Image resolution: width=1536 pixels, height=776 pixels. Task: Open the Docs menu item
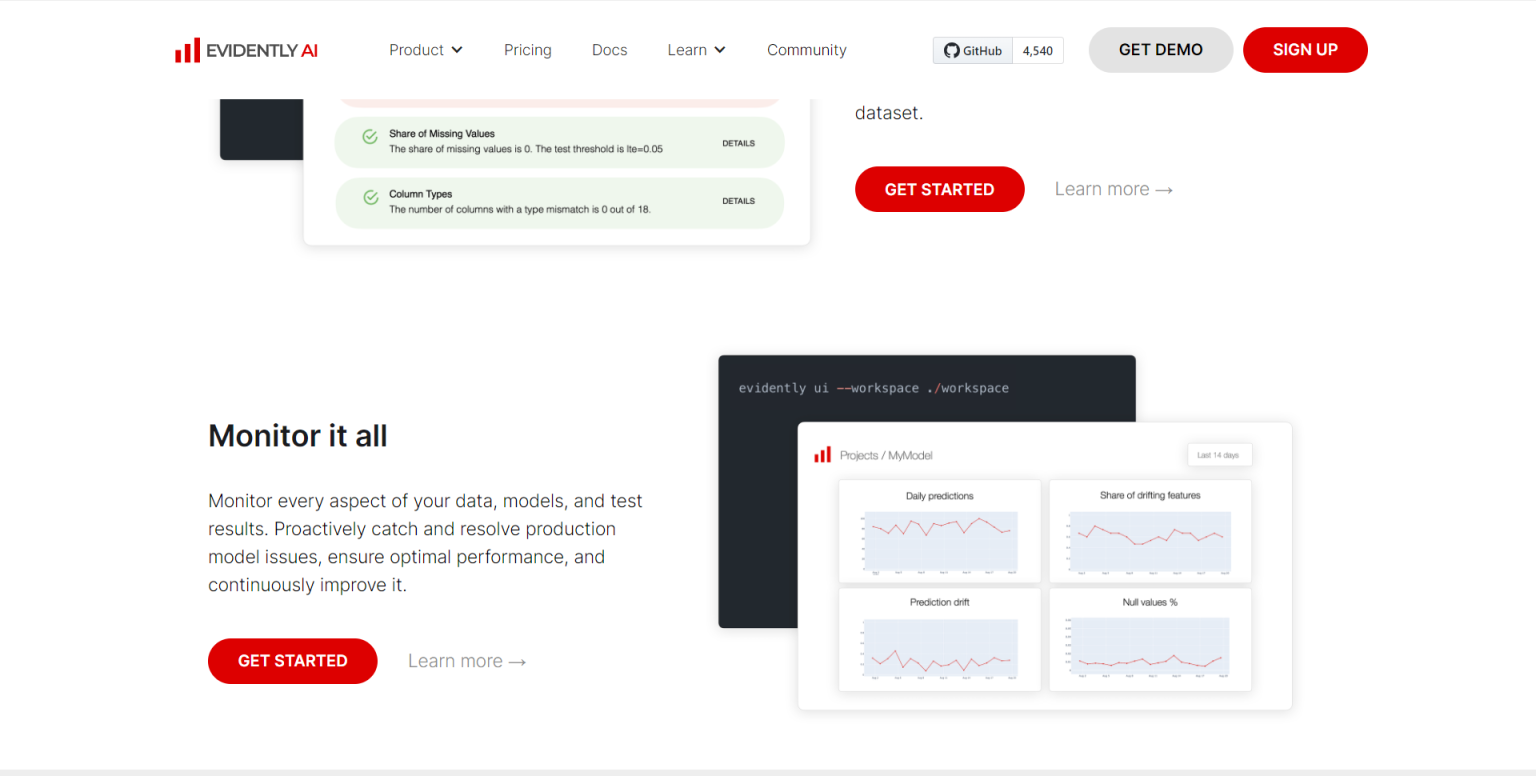[610, 50]
